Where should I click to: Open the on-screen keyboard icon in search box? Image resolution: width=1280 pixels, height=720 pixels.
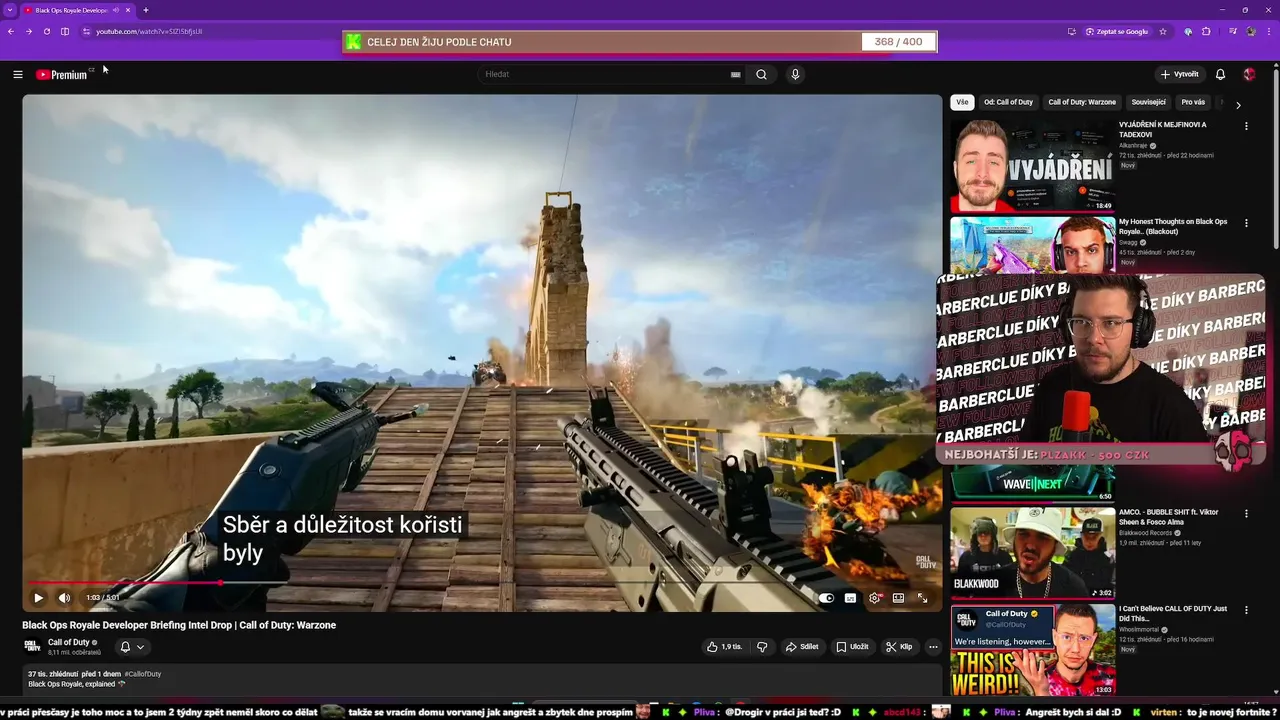[736, 74]
